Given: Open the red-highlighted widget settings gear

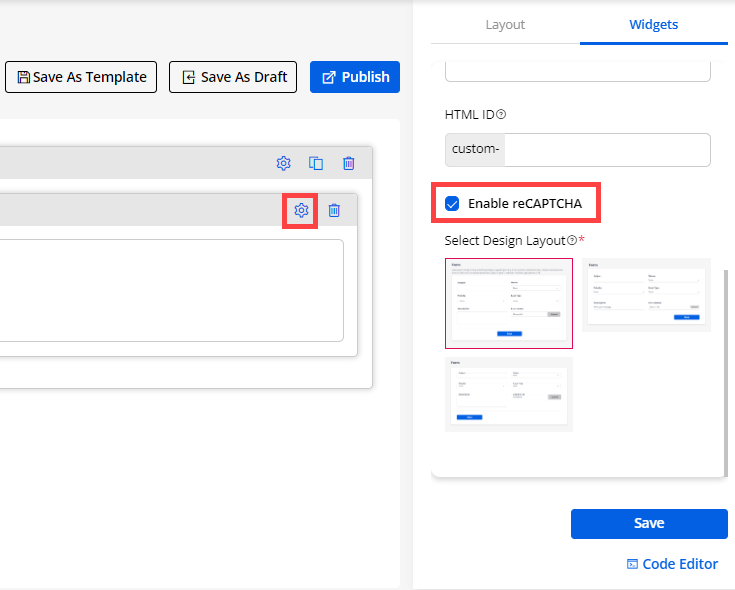Looking at the screenshot, I should pyautogui.click(x=301, y=210).
